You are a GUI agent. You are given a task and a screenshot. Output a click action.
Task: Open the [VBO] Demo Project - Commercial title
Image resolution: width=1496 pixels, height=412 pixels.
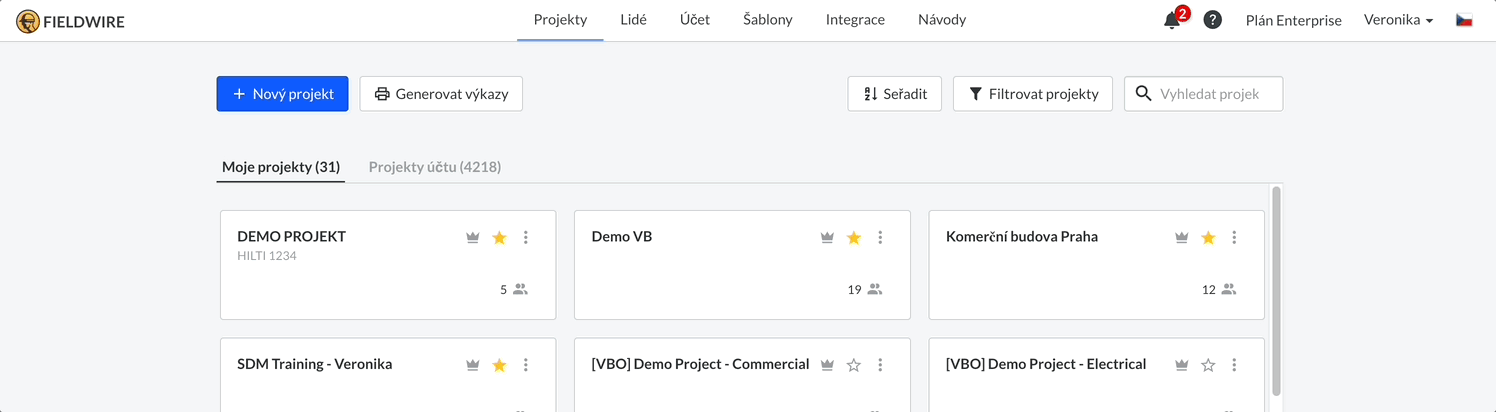click(701, 365)
